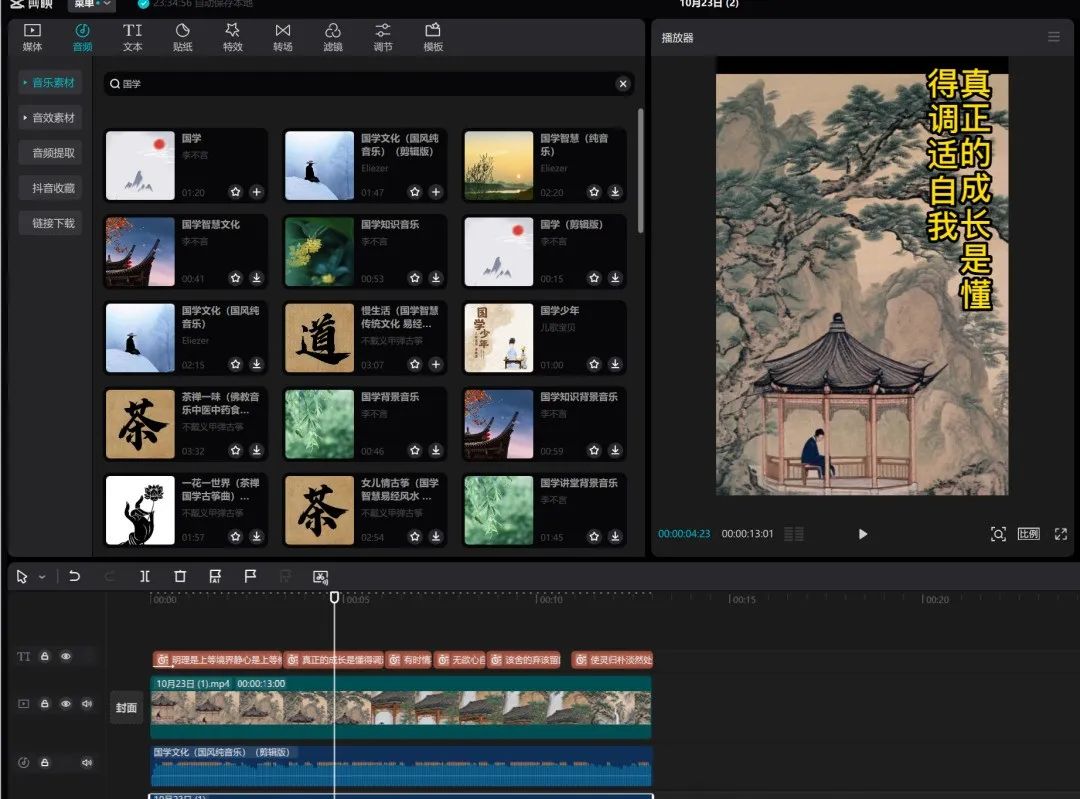Clear the search box text
Viewport: 1080px width, 799px height.
click(623, 83)
